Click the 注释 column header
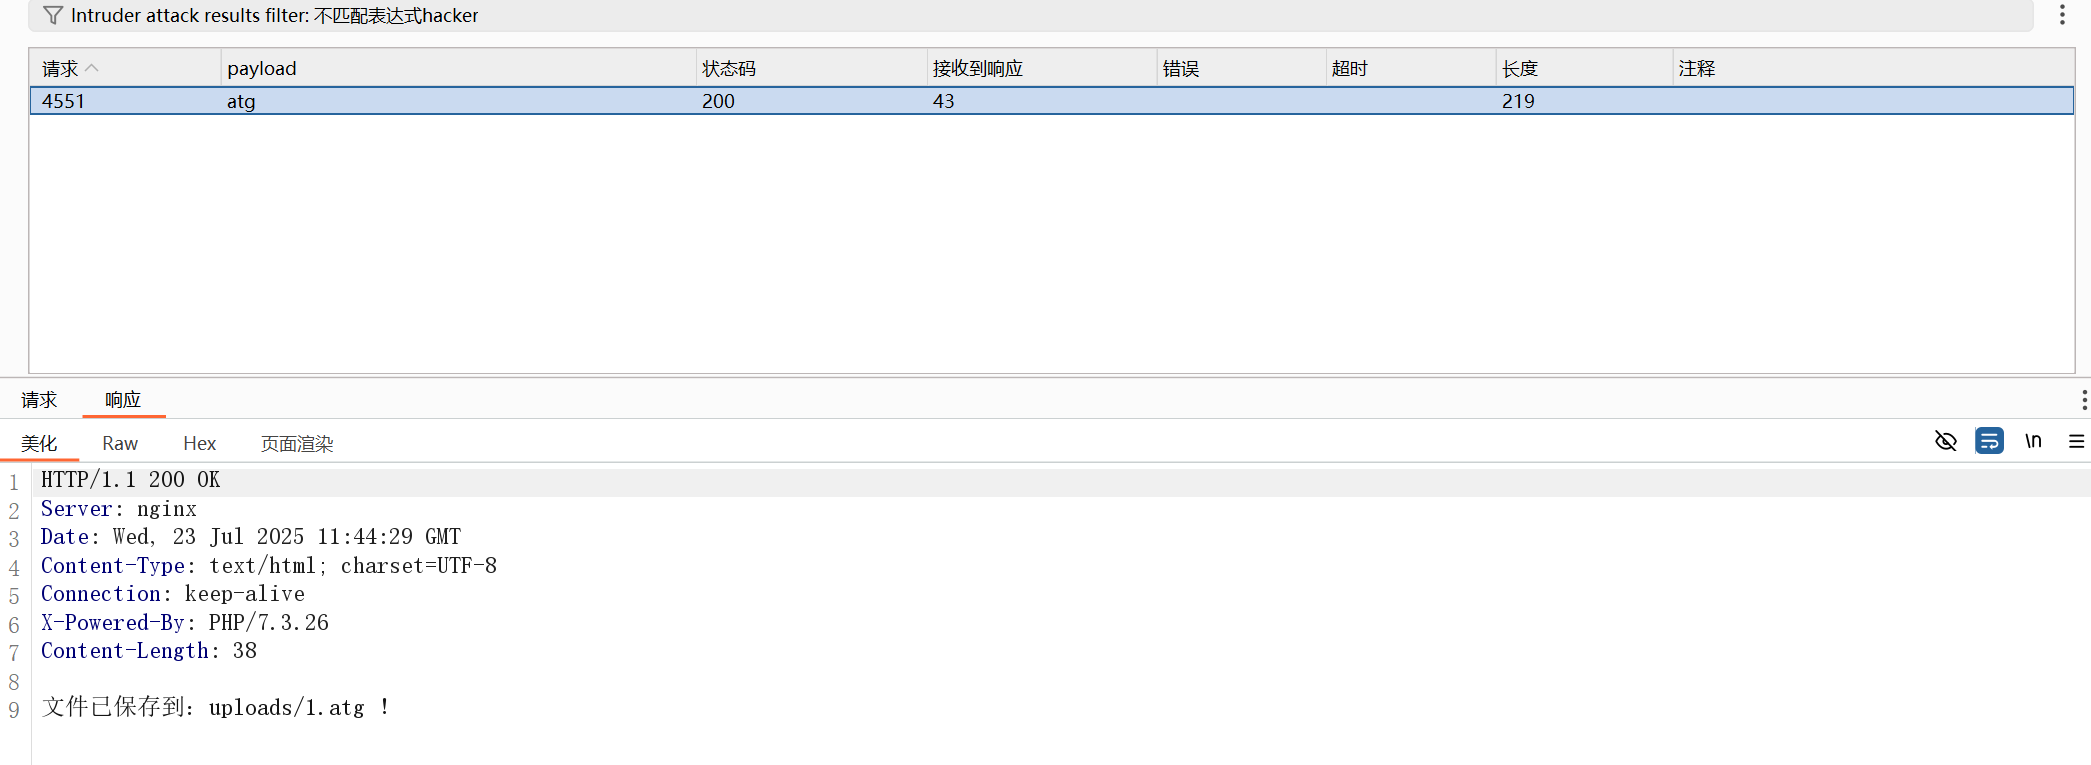The image size is (2091, 765). [x=1873, y=68]
